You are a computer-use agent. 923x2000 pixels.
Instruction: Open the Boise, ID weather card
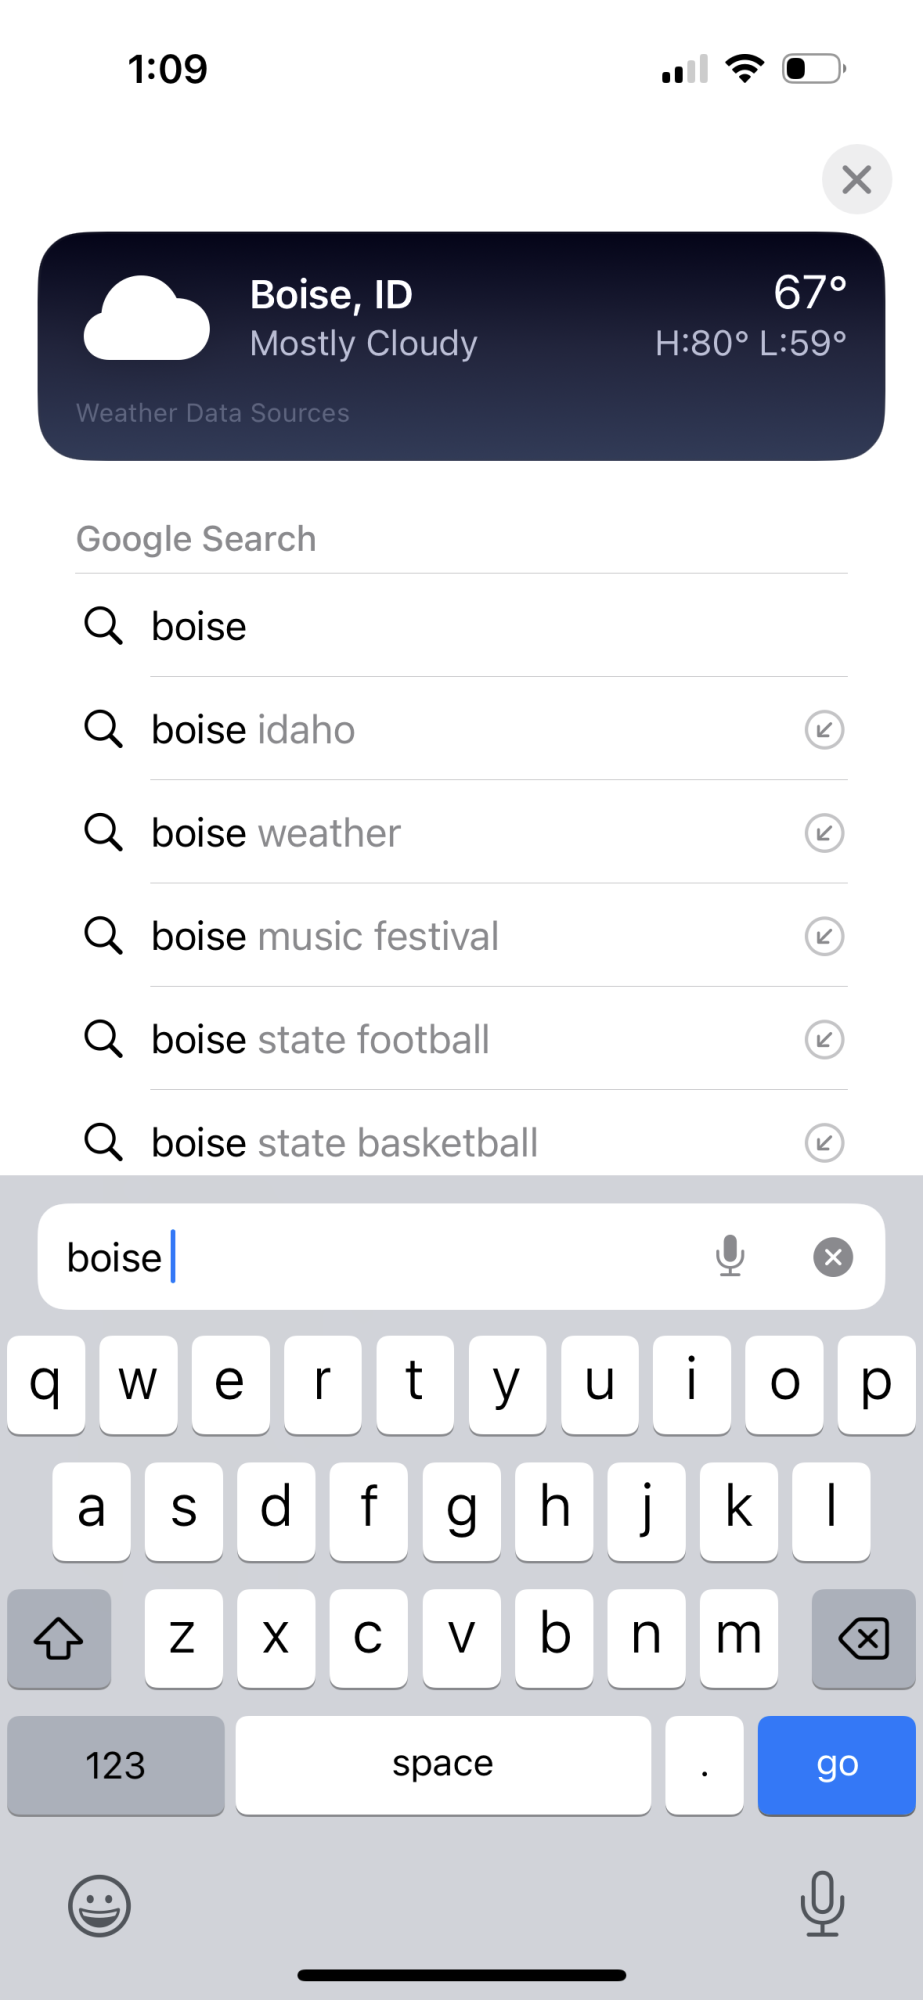coord(462,346)
